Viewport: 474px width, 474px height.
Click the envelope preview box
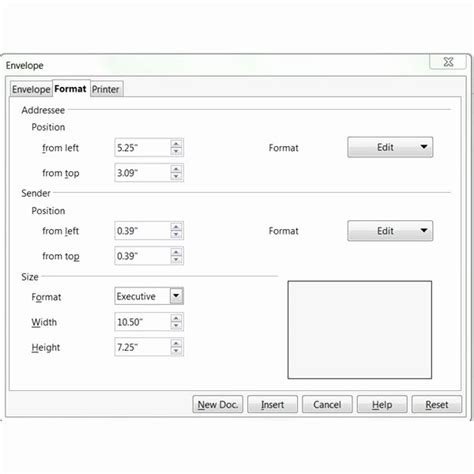point(360,330)
